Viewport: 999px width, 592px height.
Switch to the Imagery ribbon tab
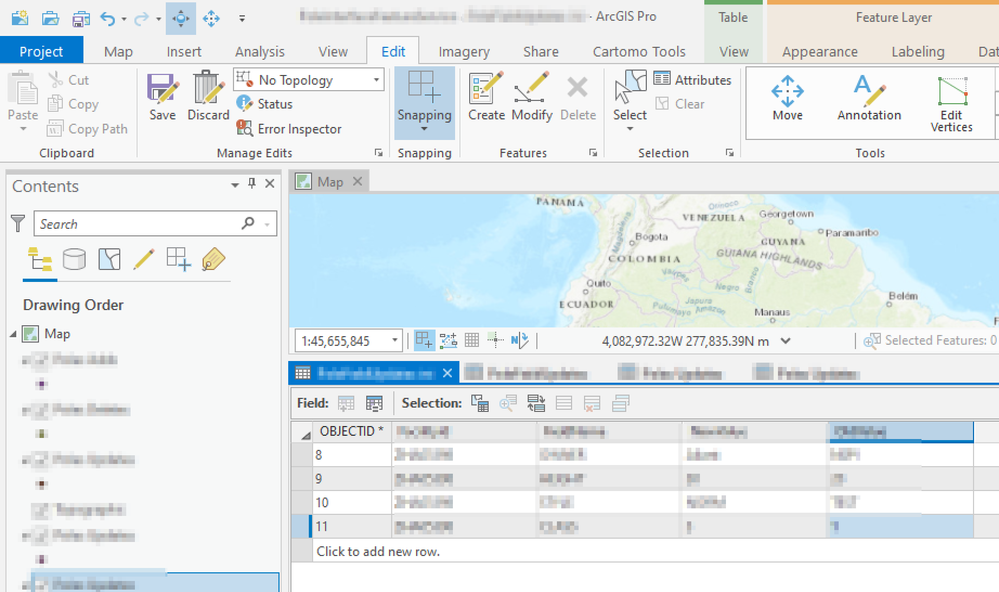click(x=464, y=52)
